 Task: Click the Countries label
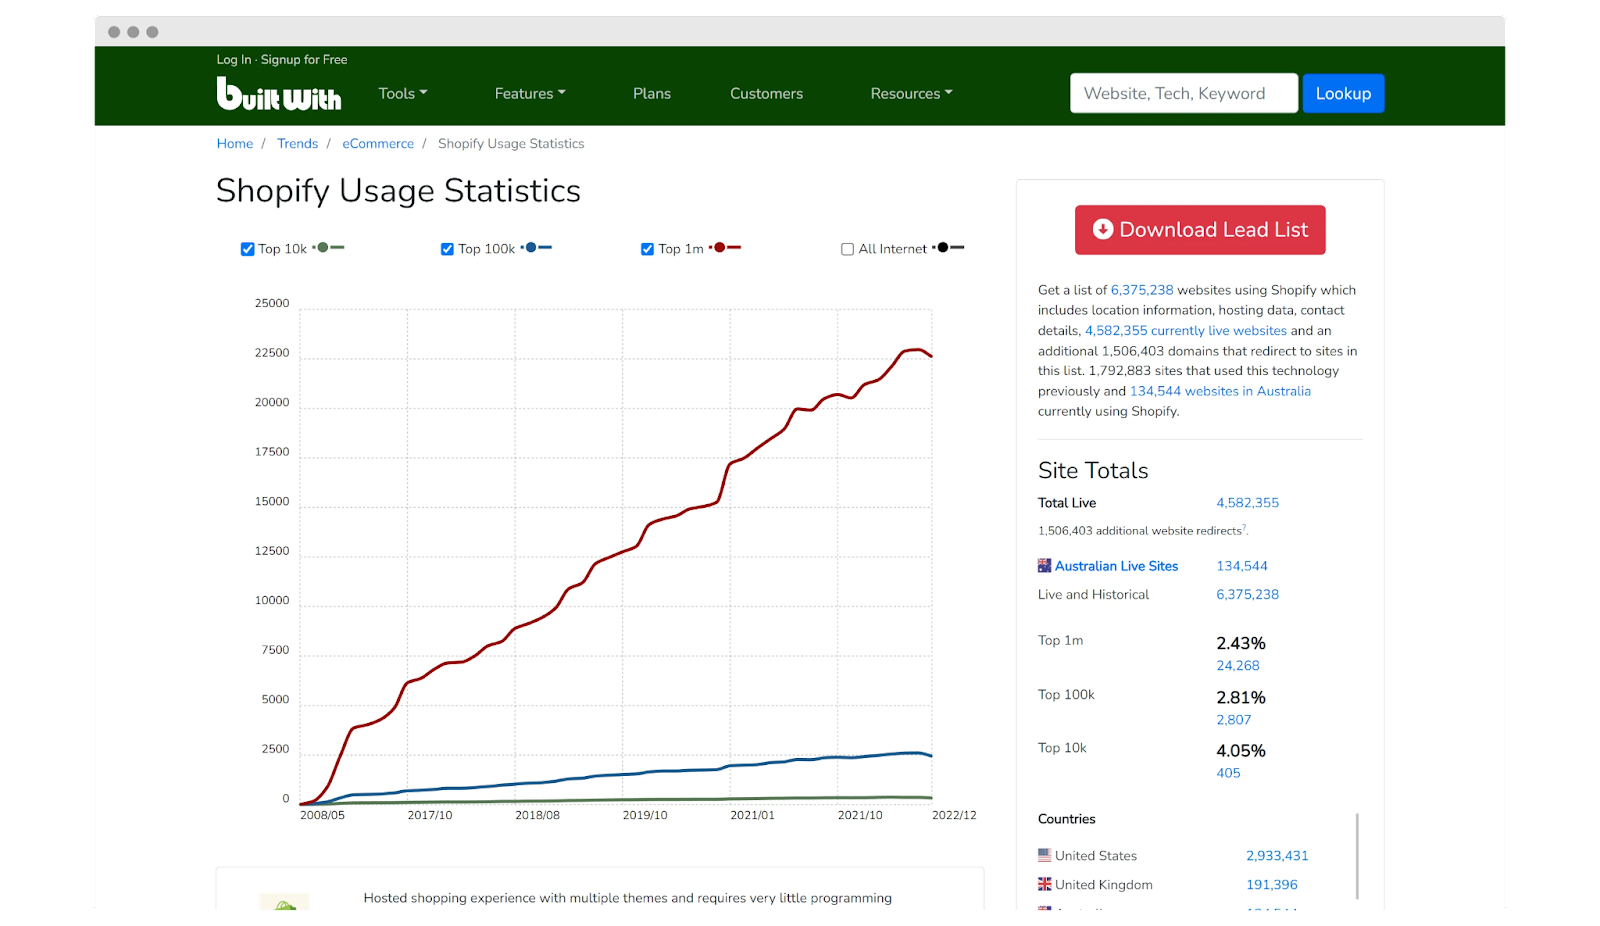click(x=1066, y=819)
